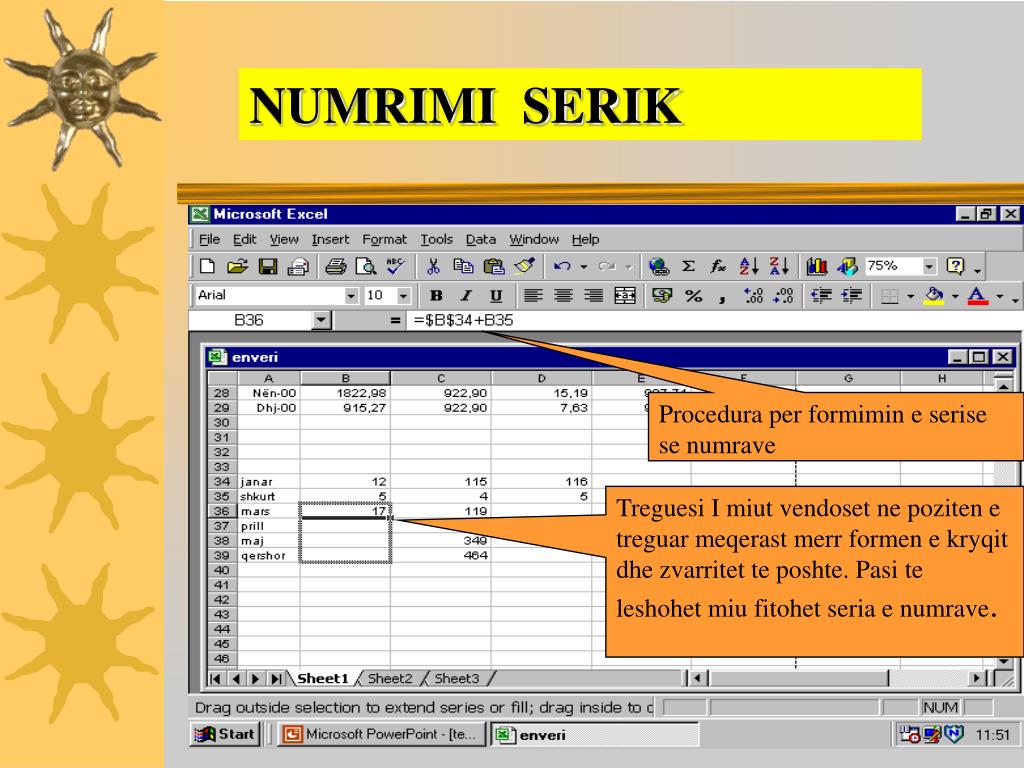The image size is (1024, 768).
Task: Click the Drawing toolbar icon
Action: point(848,266)
